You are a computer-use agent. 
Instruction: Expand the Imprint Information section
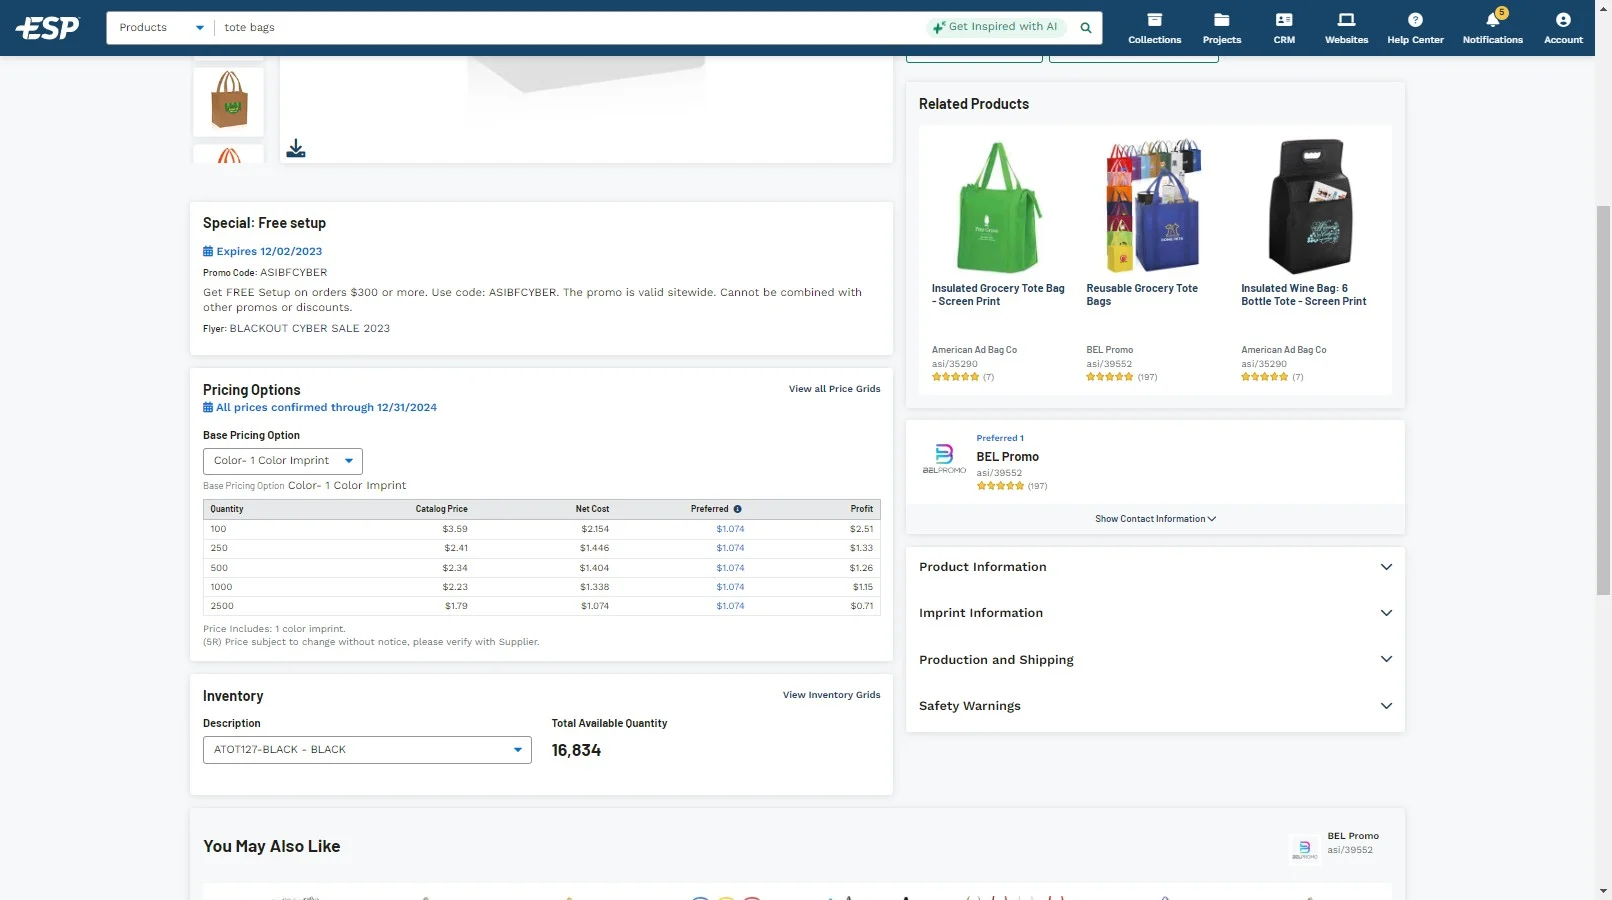pyautogui.click(x=1155, y=613)
